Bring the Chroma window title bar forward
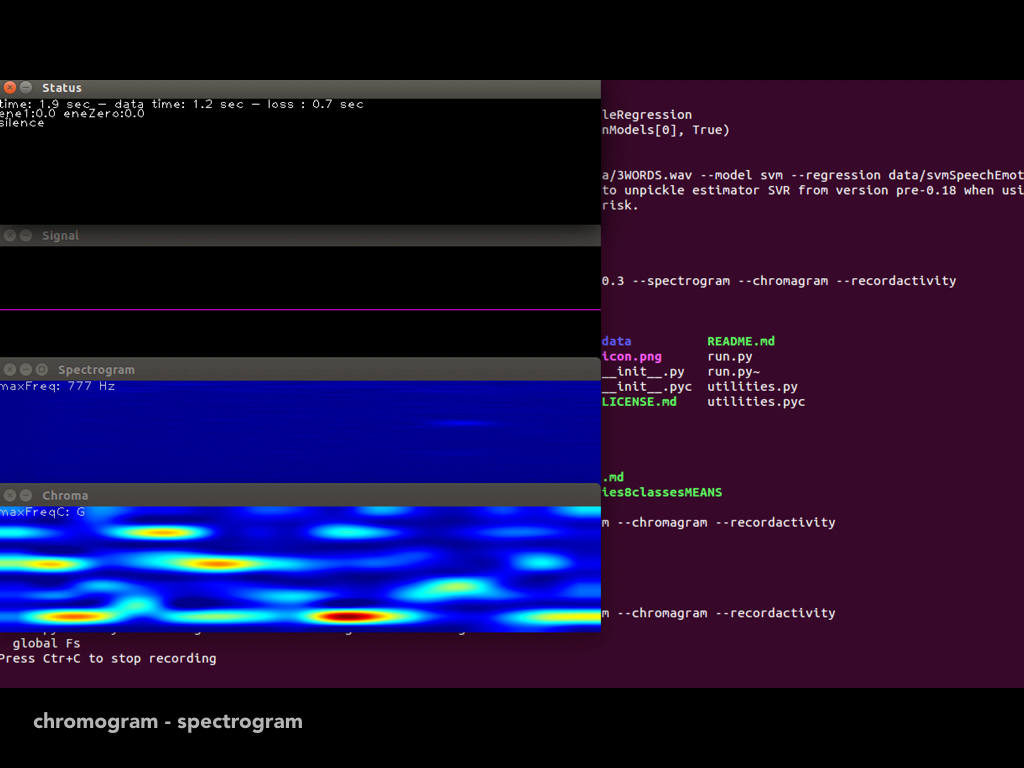 (300, 496)
